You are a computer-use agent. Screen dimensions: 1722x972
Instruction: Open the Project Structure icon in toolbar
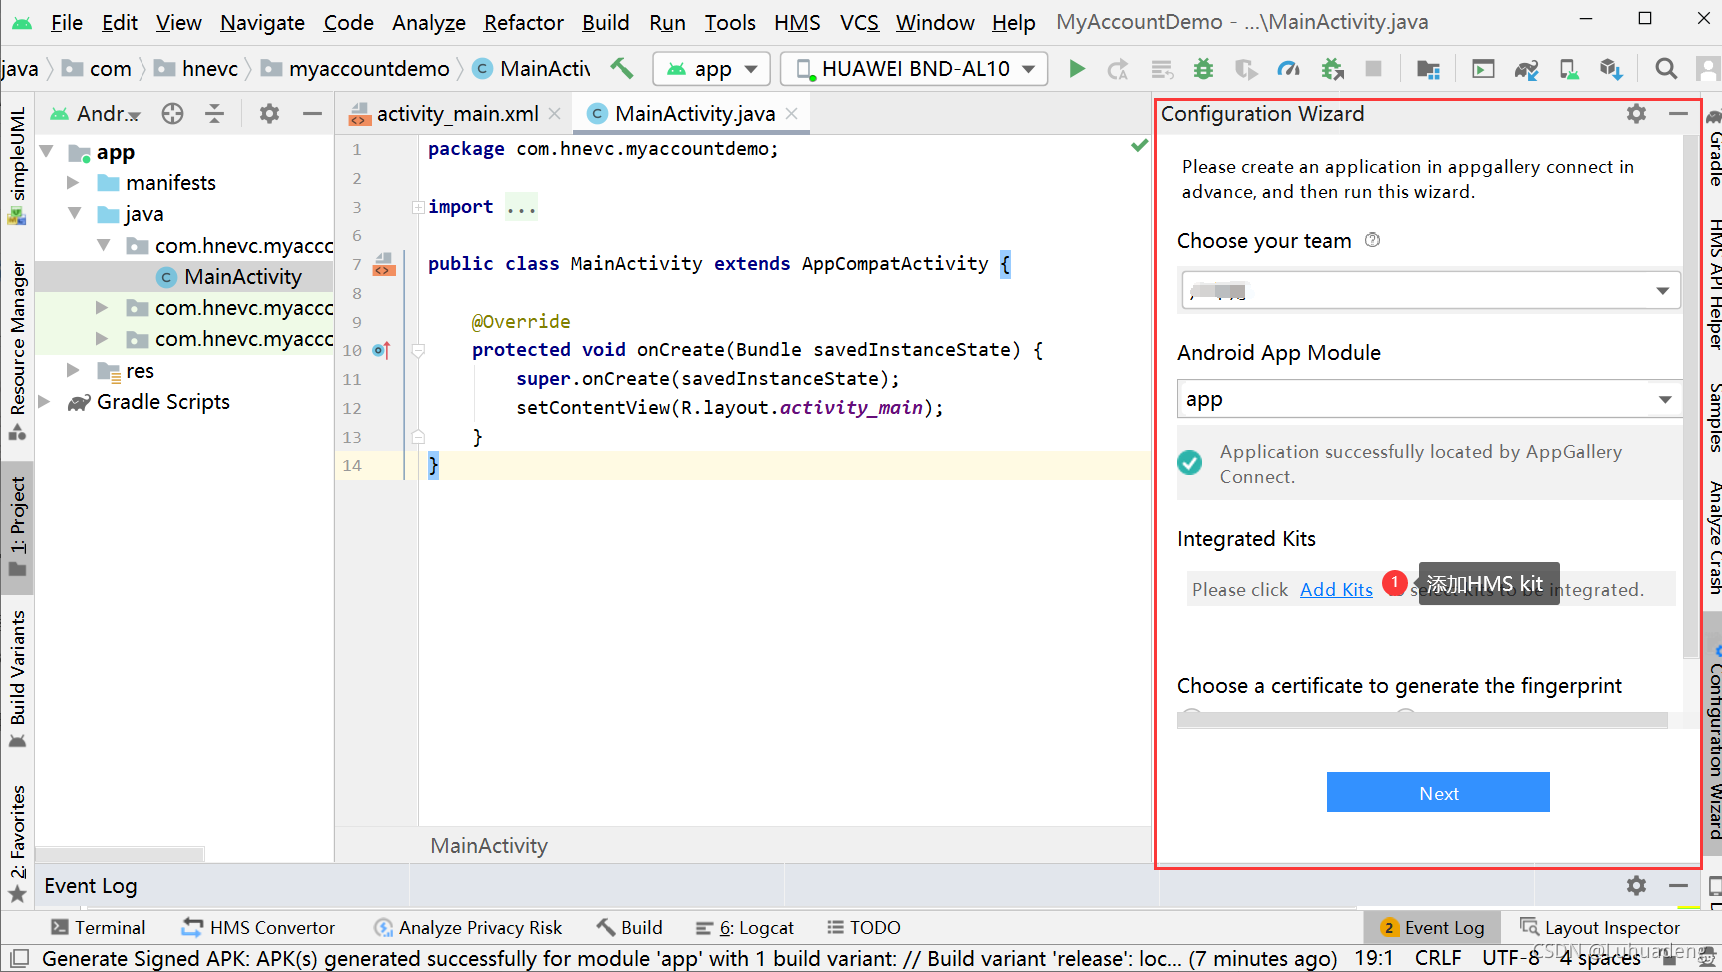pyautogui.click(x=1428, y=68)
